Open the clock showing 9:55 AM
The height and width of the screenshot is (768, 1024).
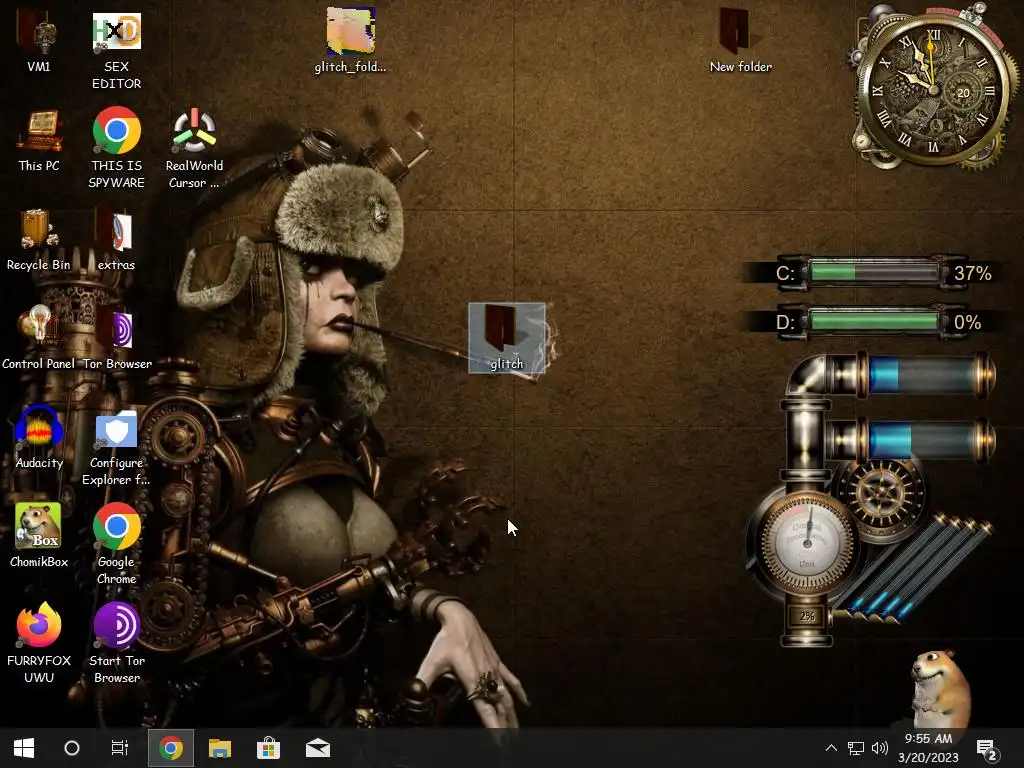coord(928,748)
